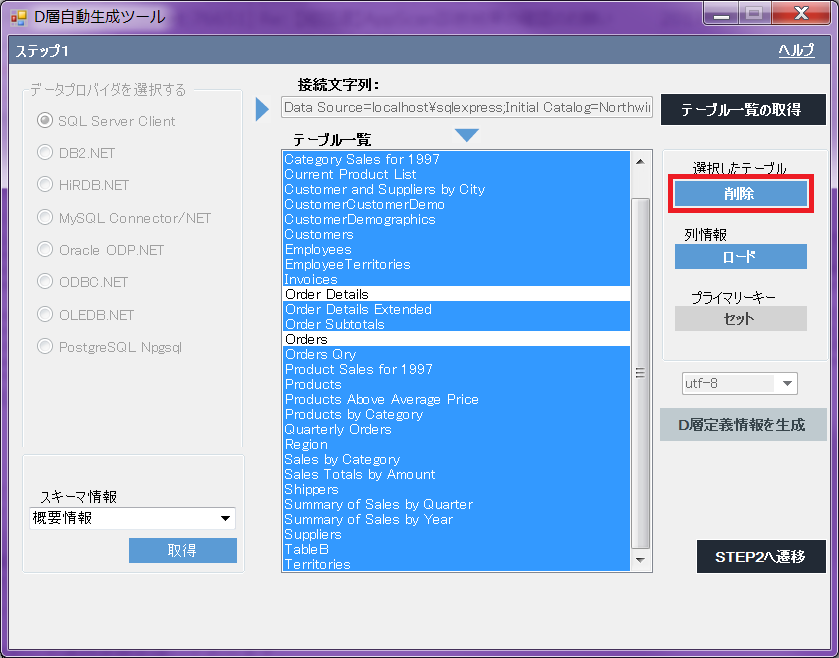The width and height of the screenshot is (839, 658).
Task: Select Order Details in the table list
Action: (x=327, y=294)
